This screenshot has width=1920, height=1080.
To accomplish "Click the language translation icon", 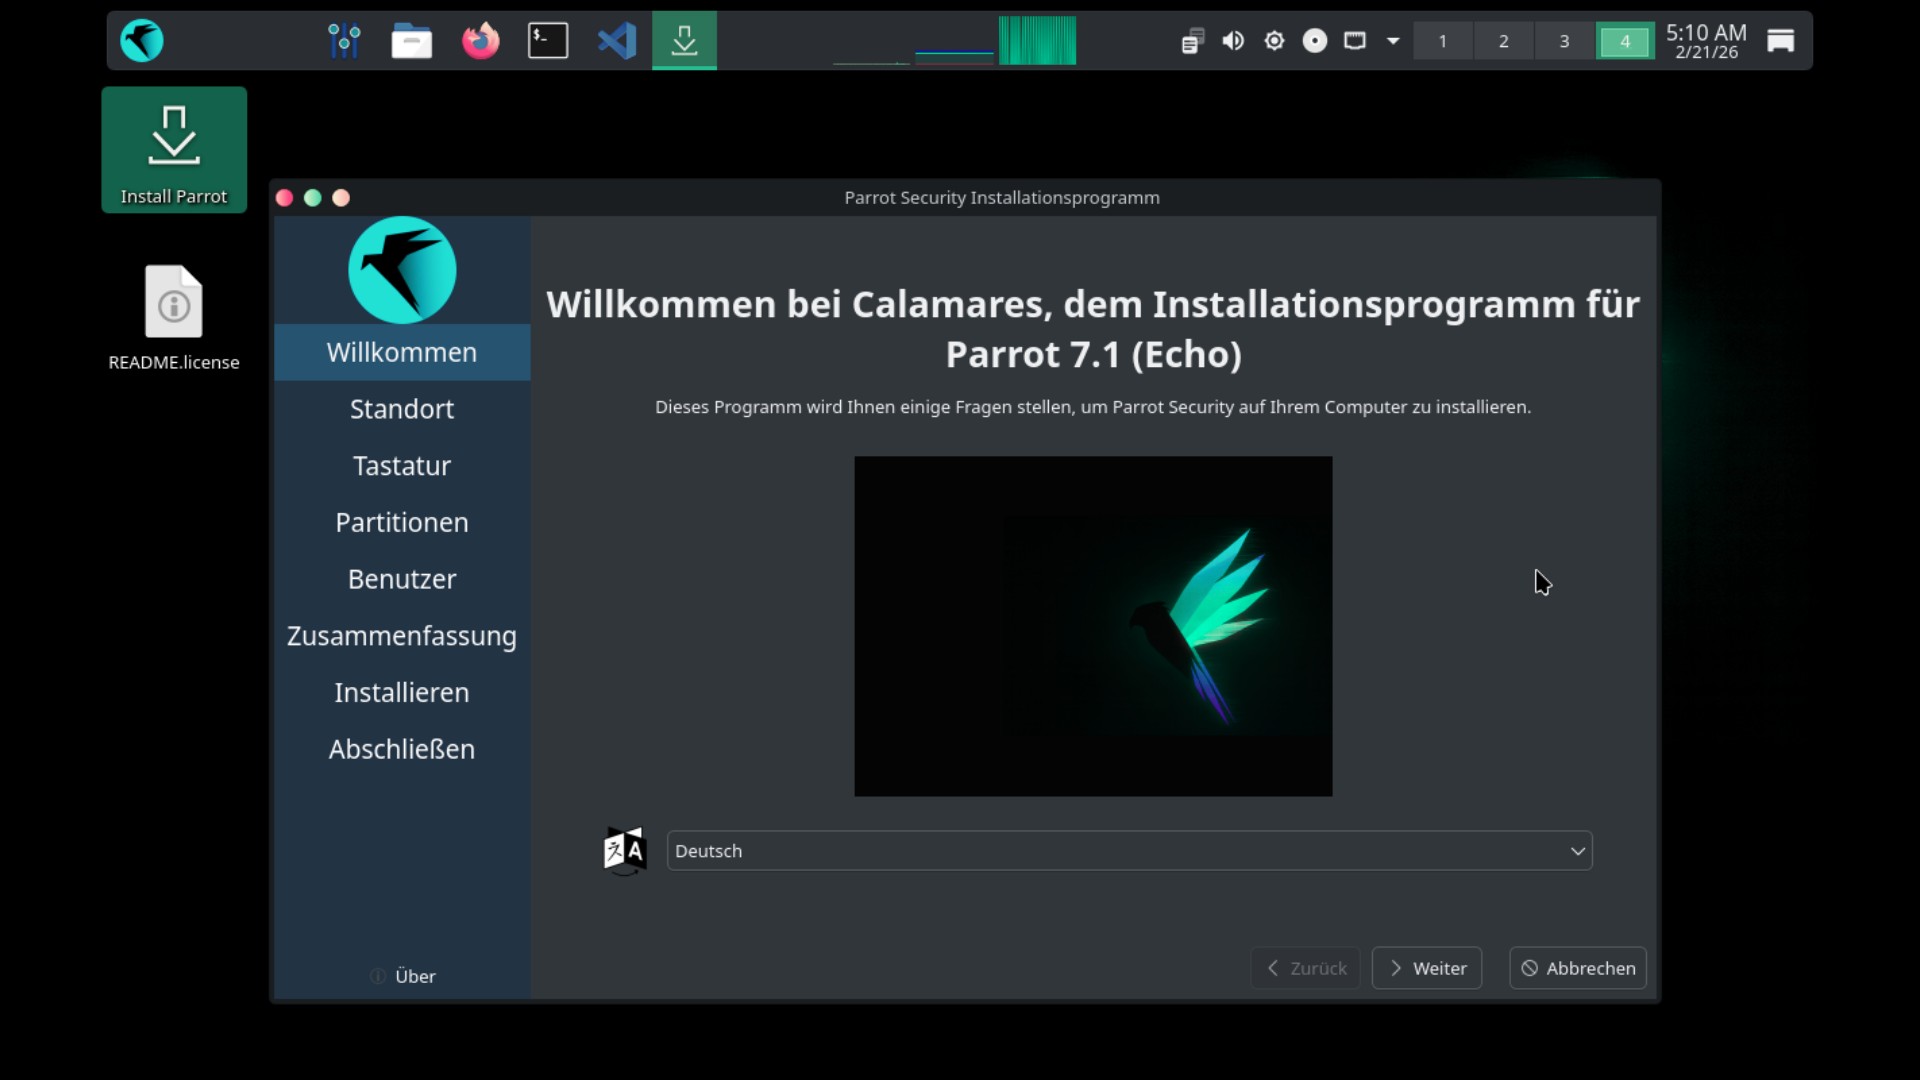I will pyautogui.click(x=625, y=851).
